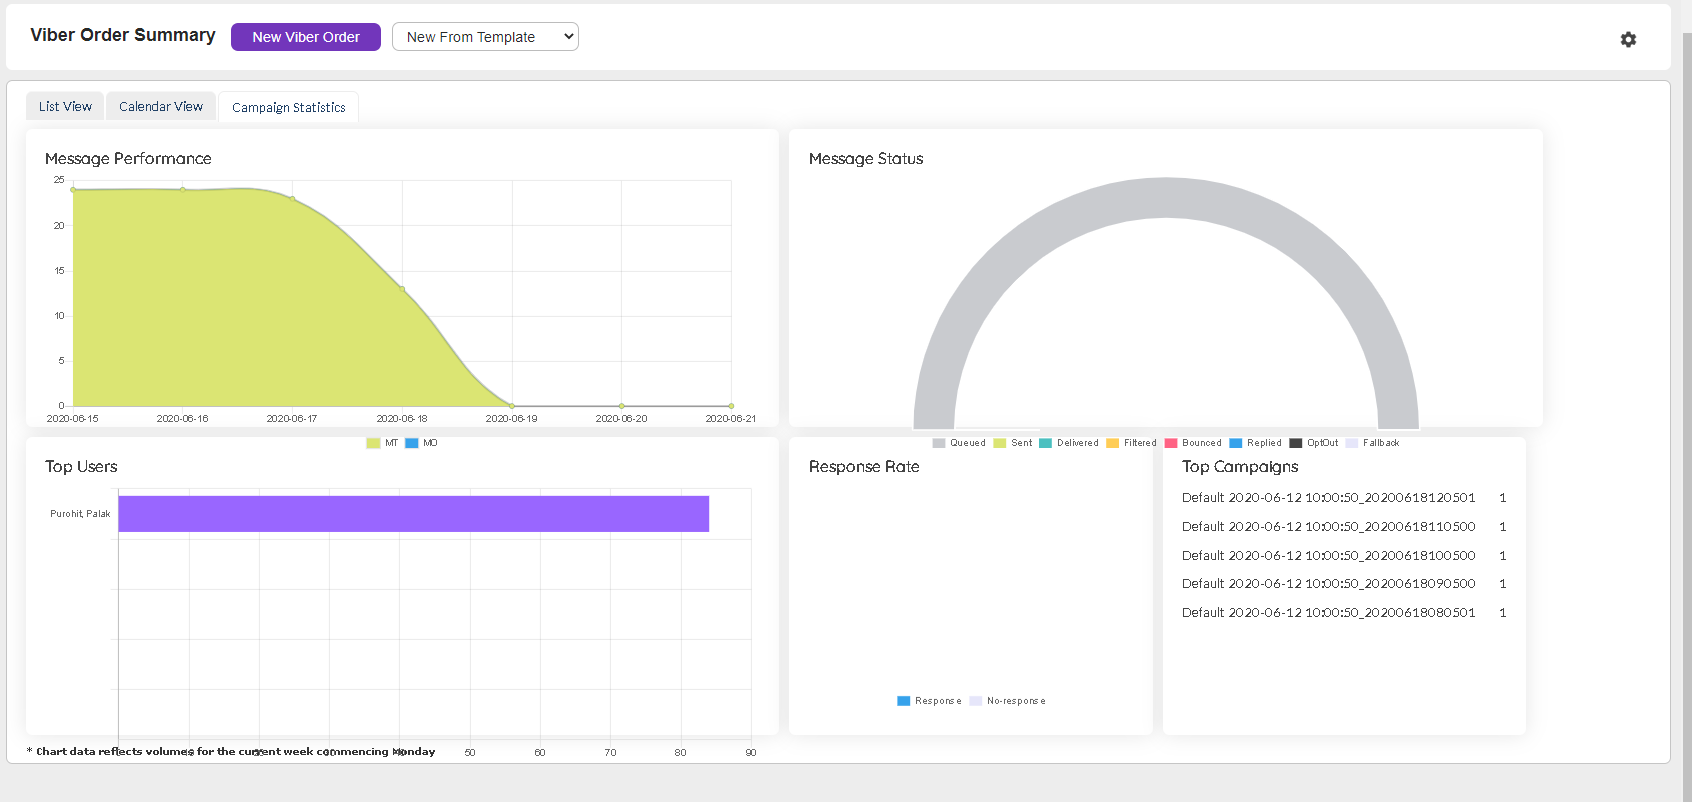1692x802 pixels.
Task: Toggle the MO legend swatch
Action: (x=412, y=443)
